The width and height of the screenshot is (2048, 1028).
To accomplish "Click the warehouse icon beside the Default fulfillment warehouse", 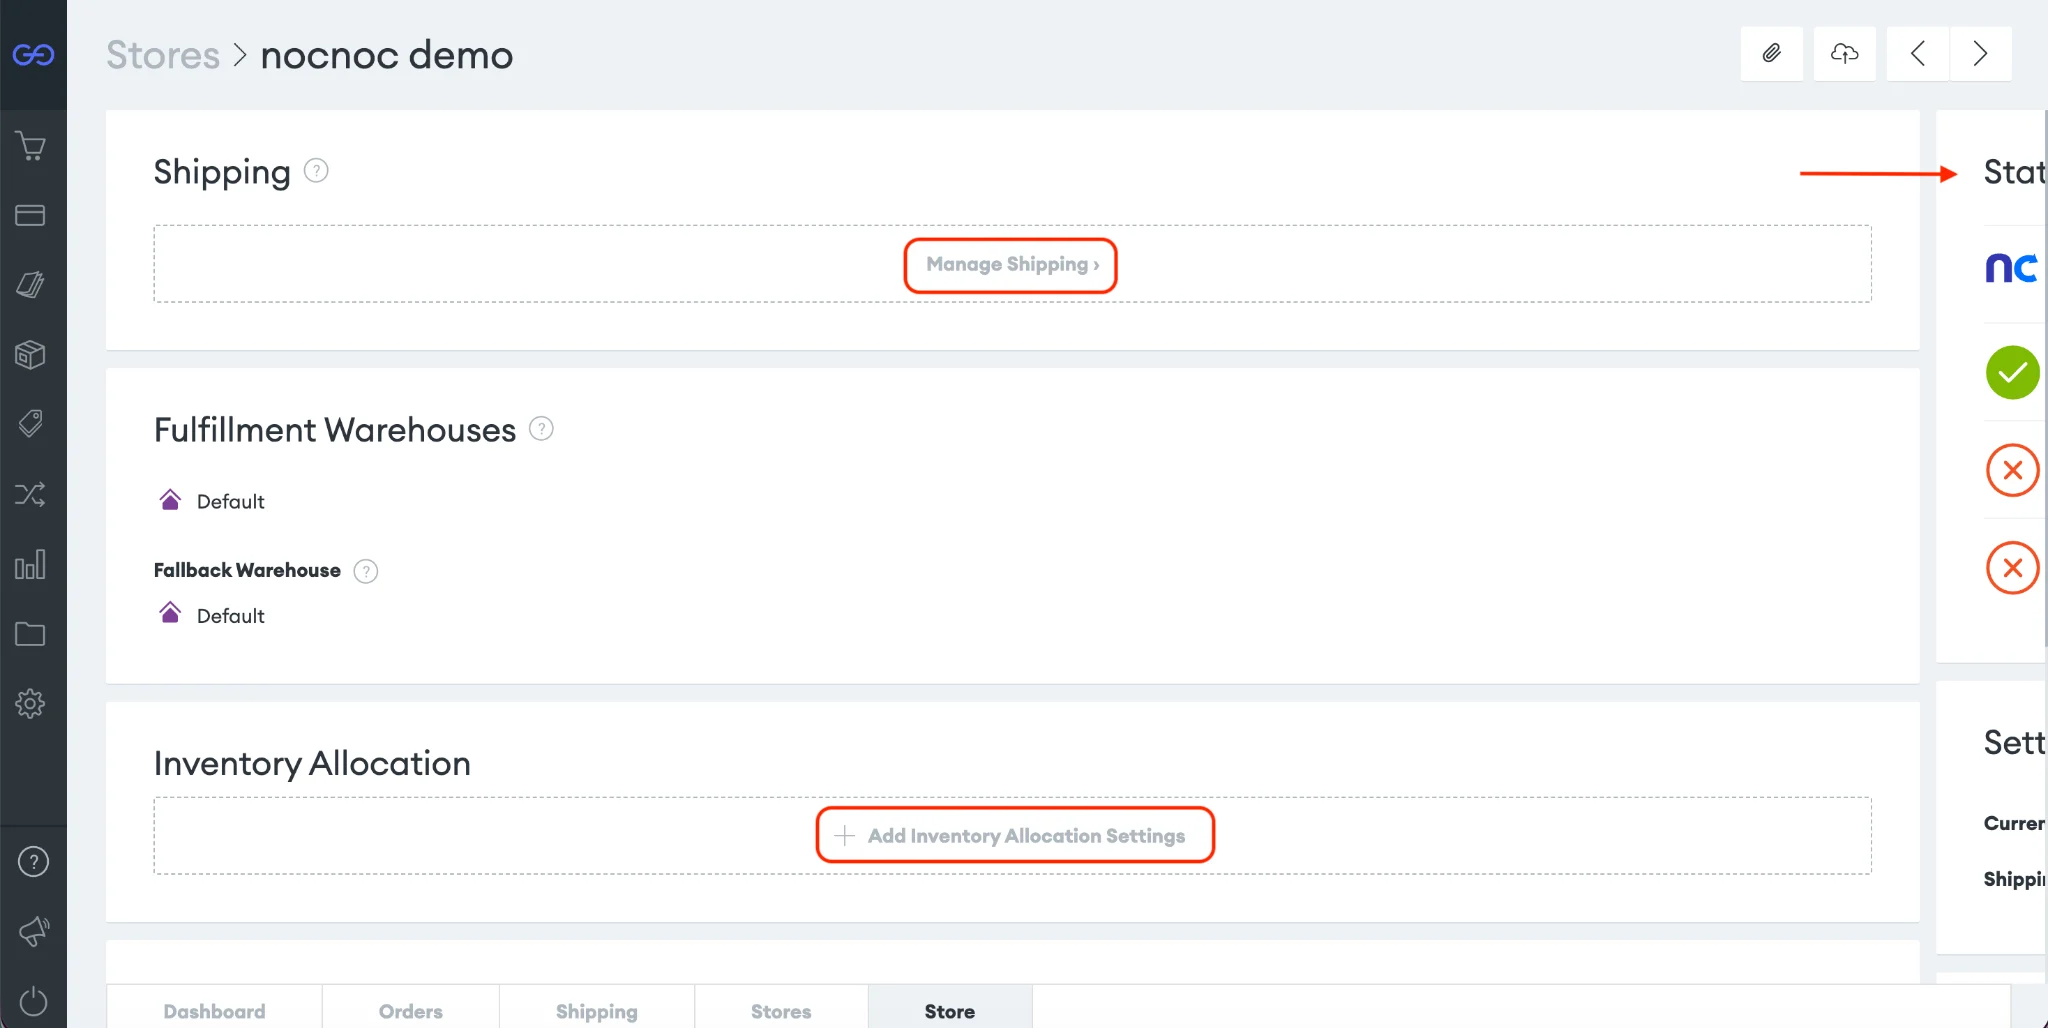I will (170, 500).
